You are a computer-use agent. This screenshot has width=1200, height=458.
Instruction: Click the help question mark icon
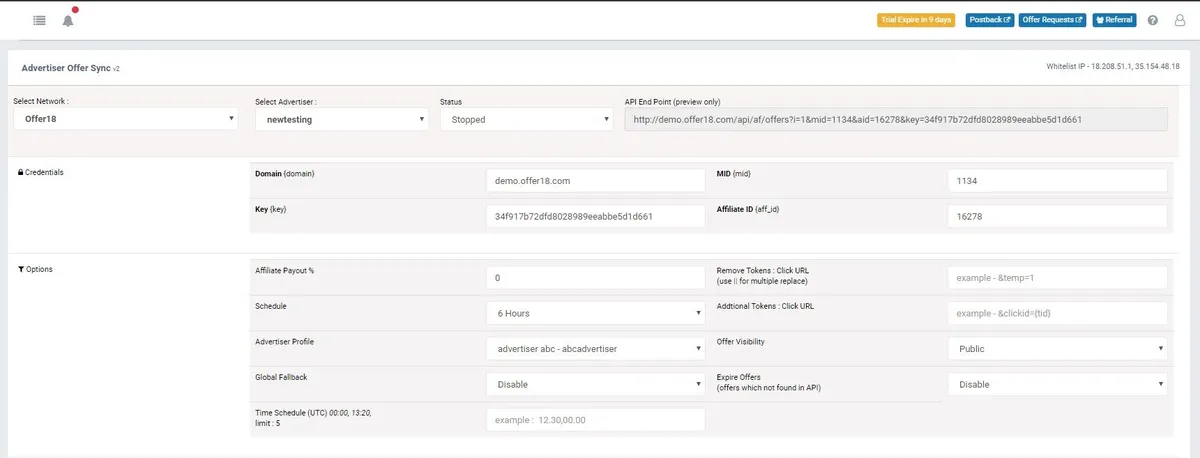(1153, 20)
